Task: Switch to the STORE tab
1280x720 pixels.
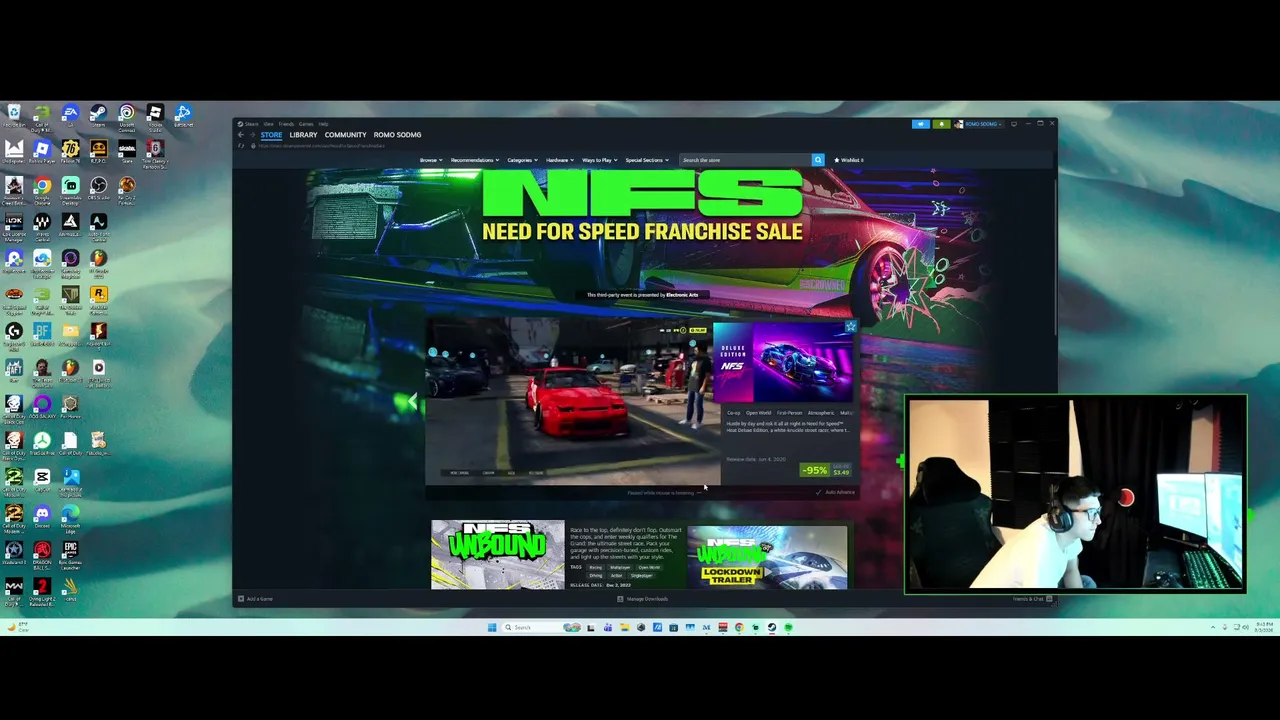Action: click(x=271, y=135)
